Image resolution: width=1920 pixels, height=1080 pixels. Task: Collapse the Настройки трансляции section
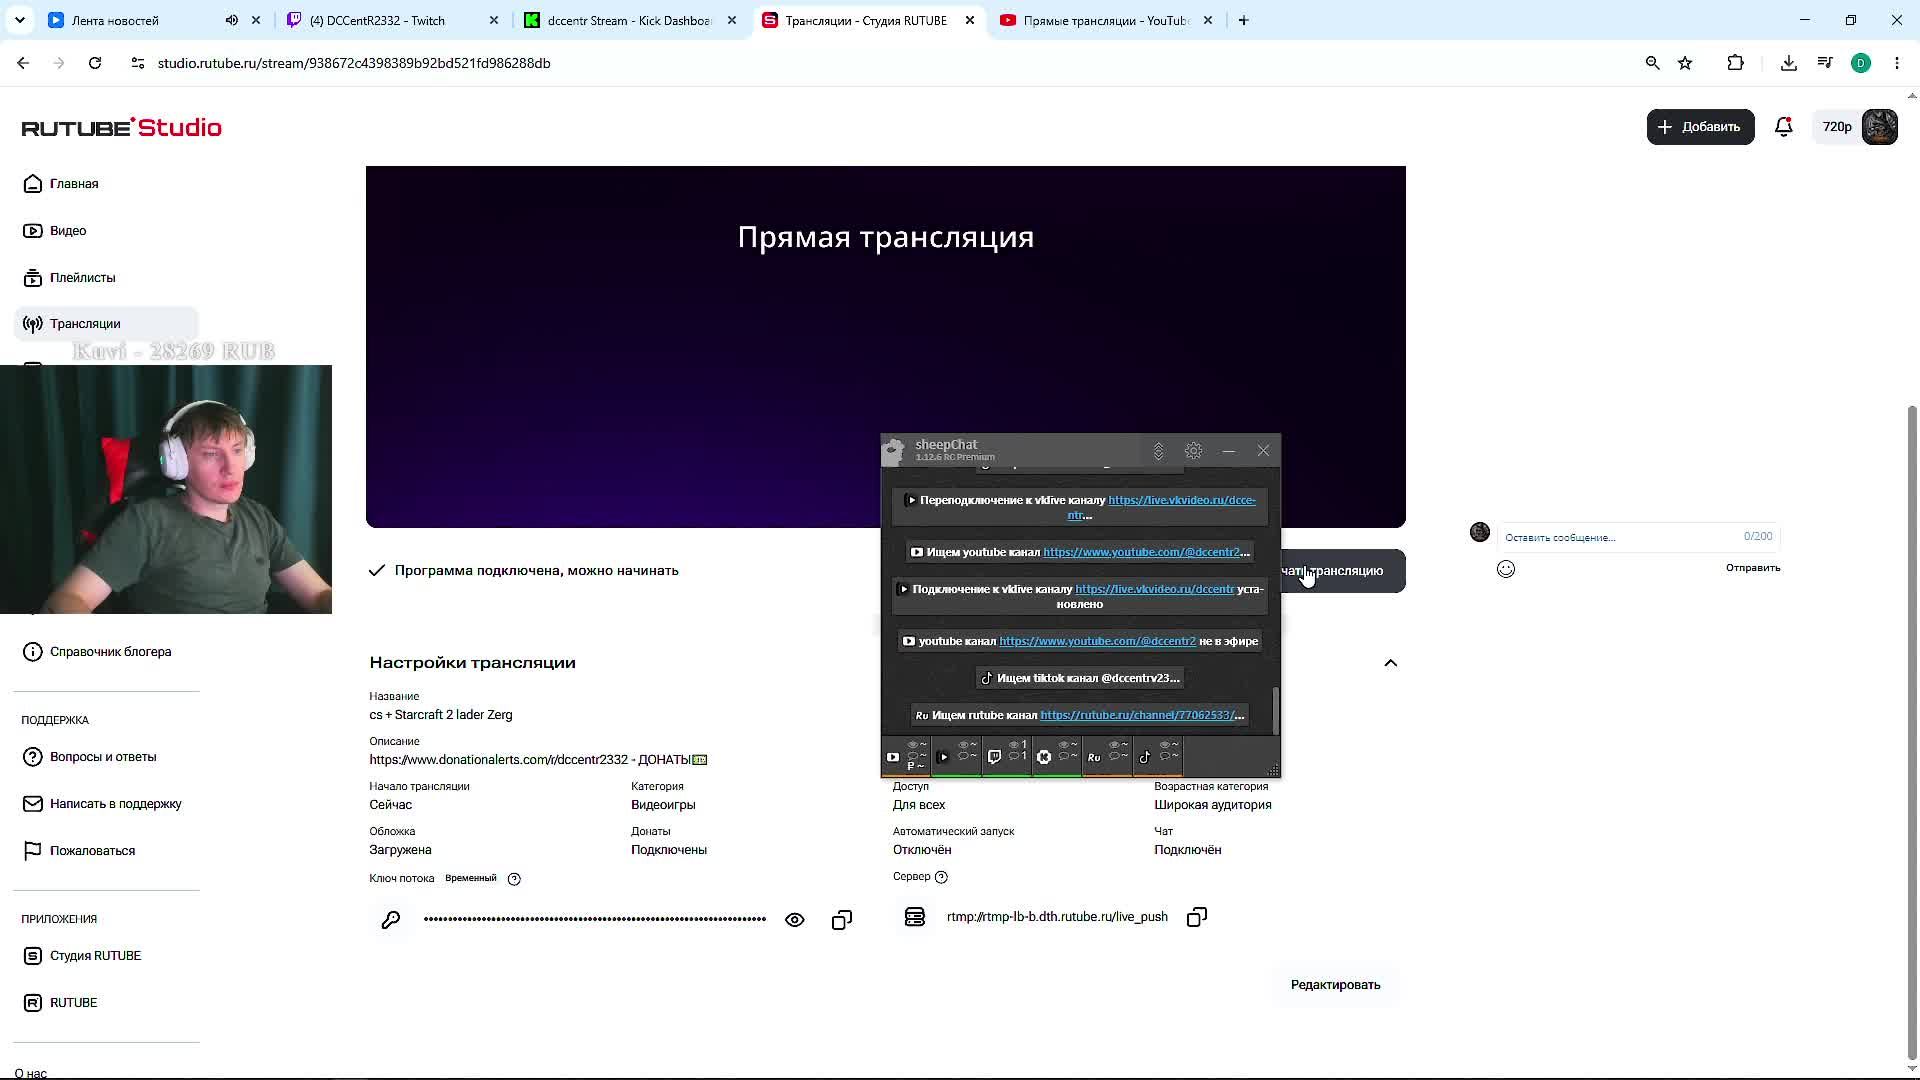tap(1390, 663)
